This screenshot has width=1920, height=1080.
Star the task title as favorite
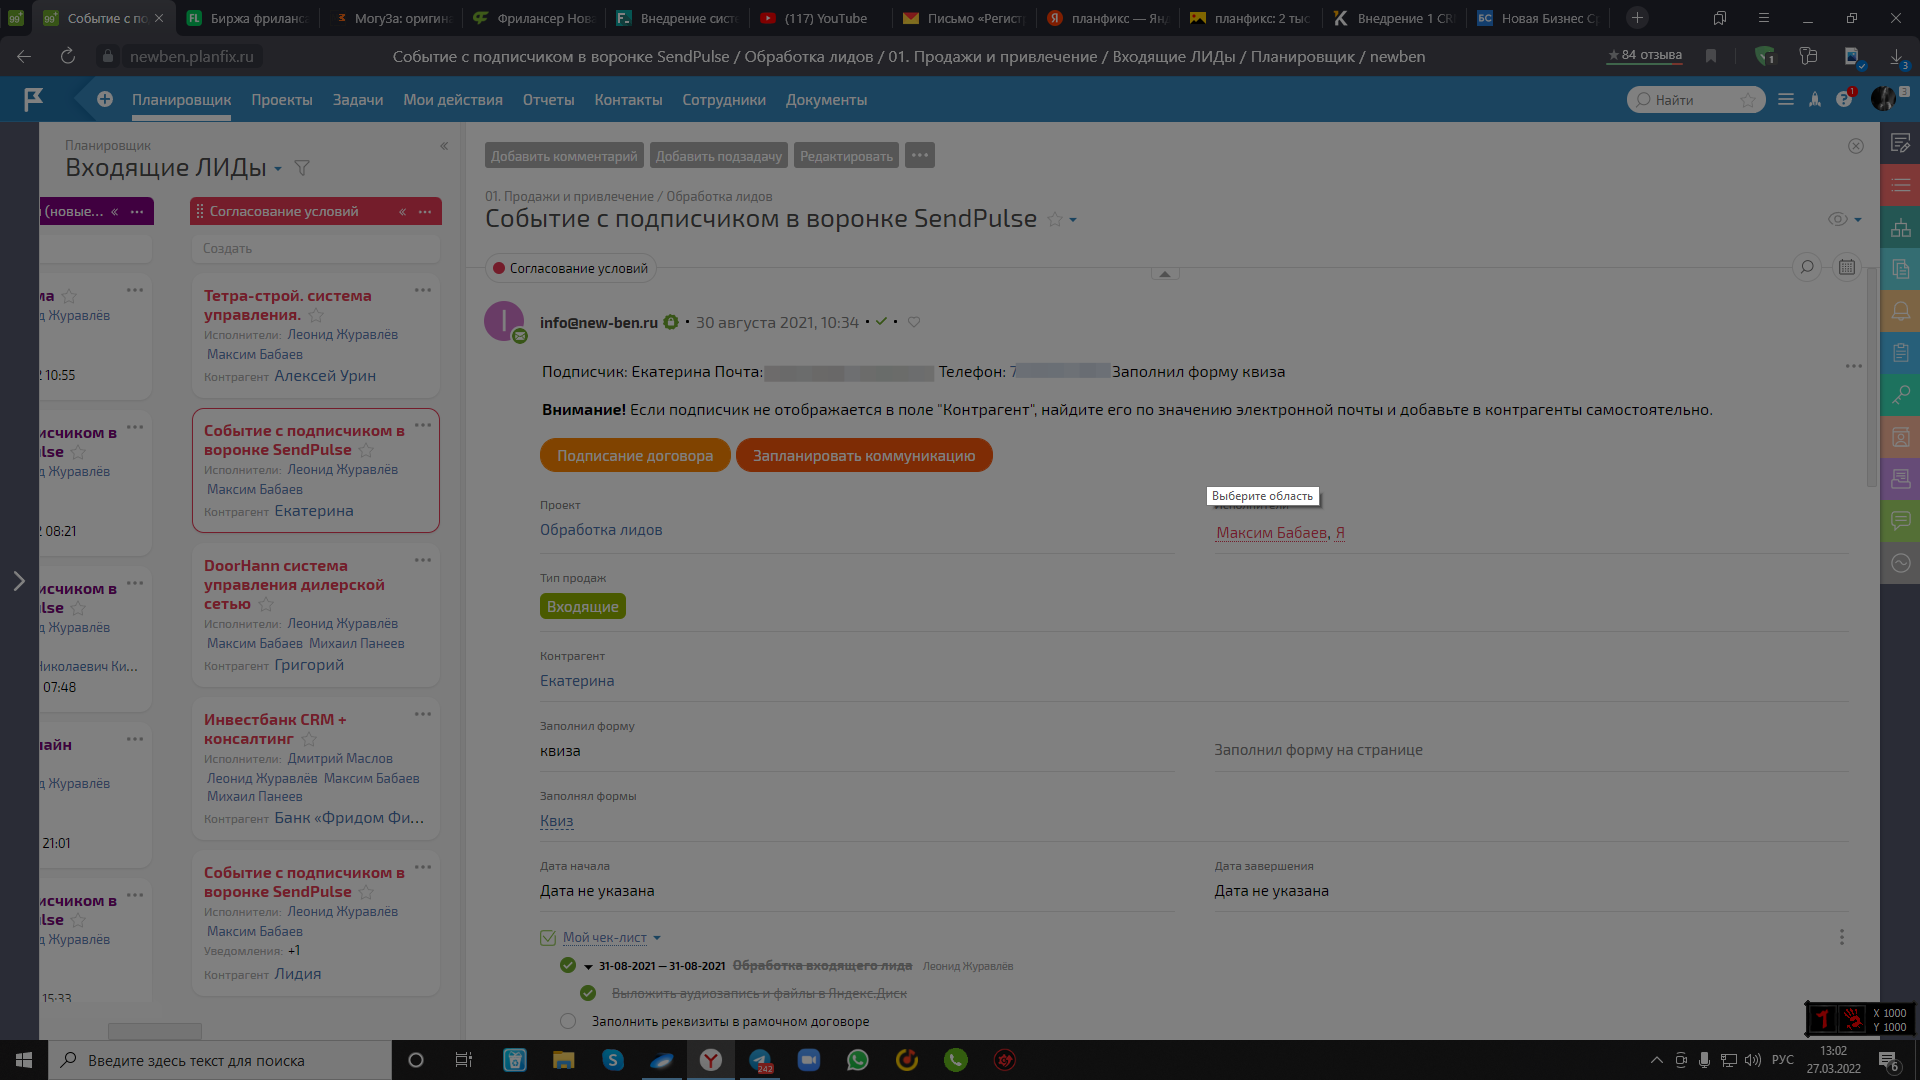(1054, 219)
